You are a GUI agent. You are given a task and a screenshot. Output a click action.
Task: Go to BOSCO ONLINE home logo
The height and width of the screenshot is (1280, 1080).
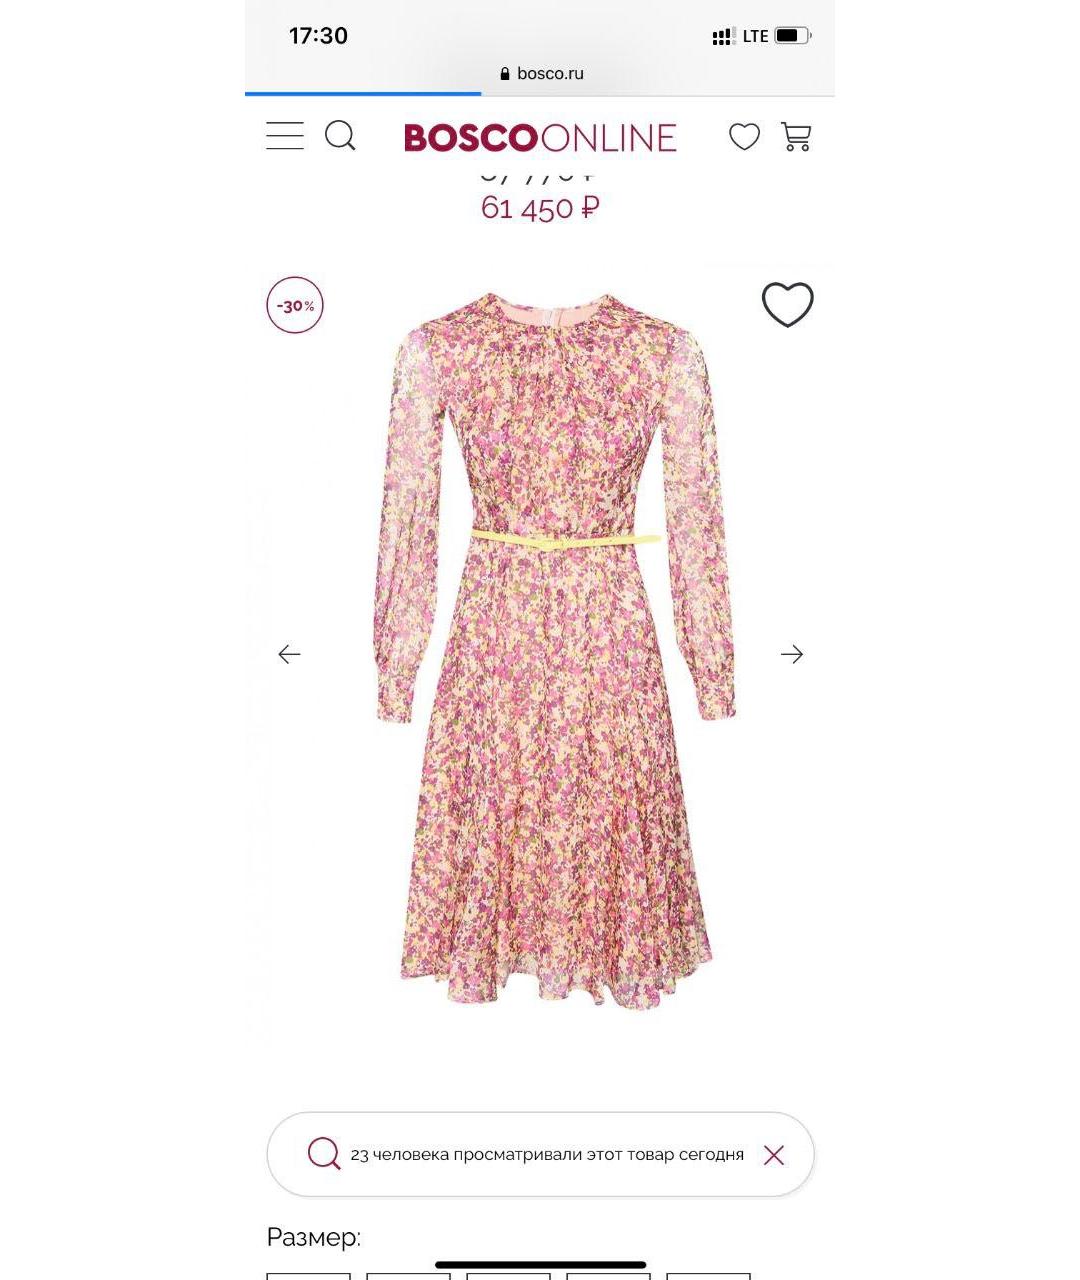[x=540, y=138]
